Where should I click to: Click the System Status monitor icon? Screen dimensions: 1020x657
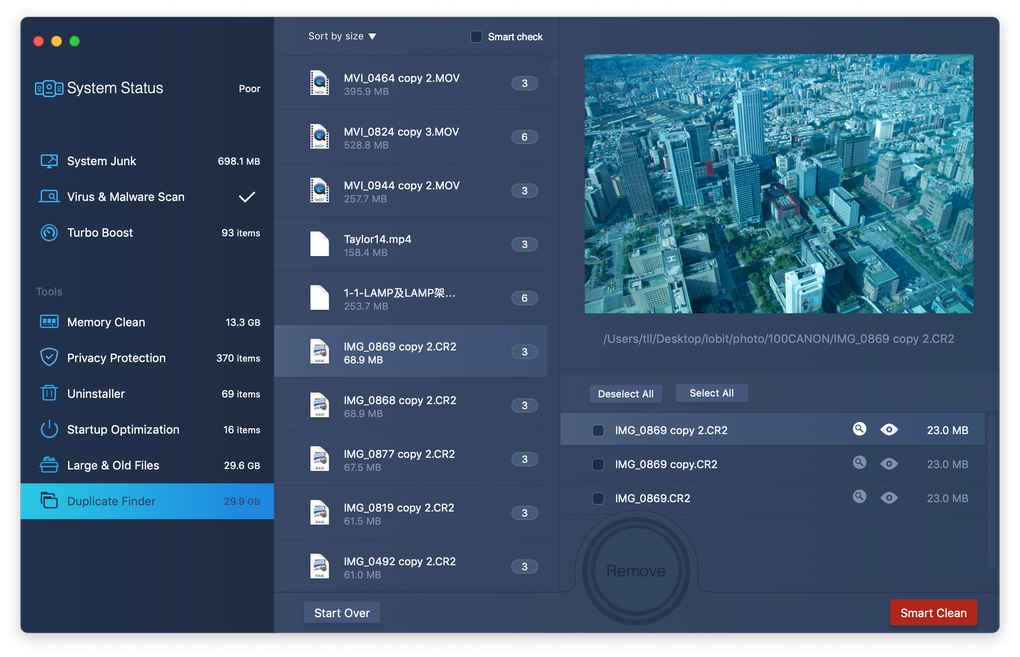click(x=49, y=88)
